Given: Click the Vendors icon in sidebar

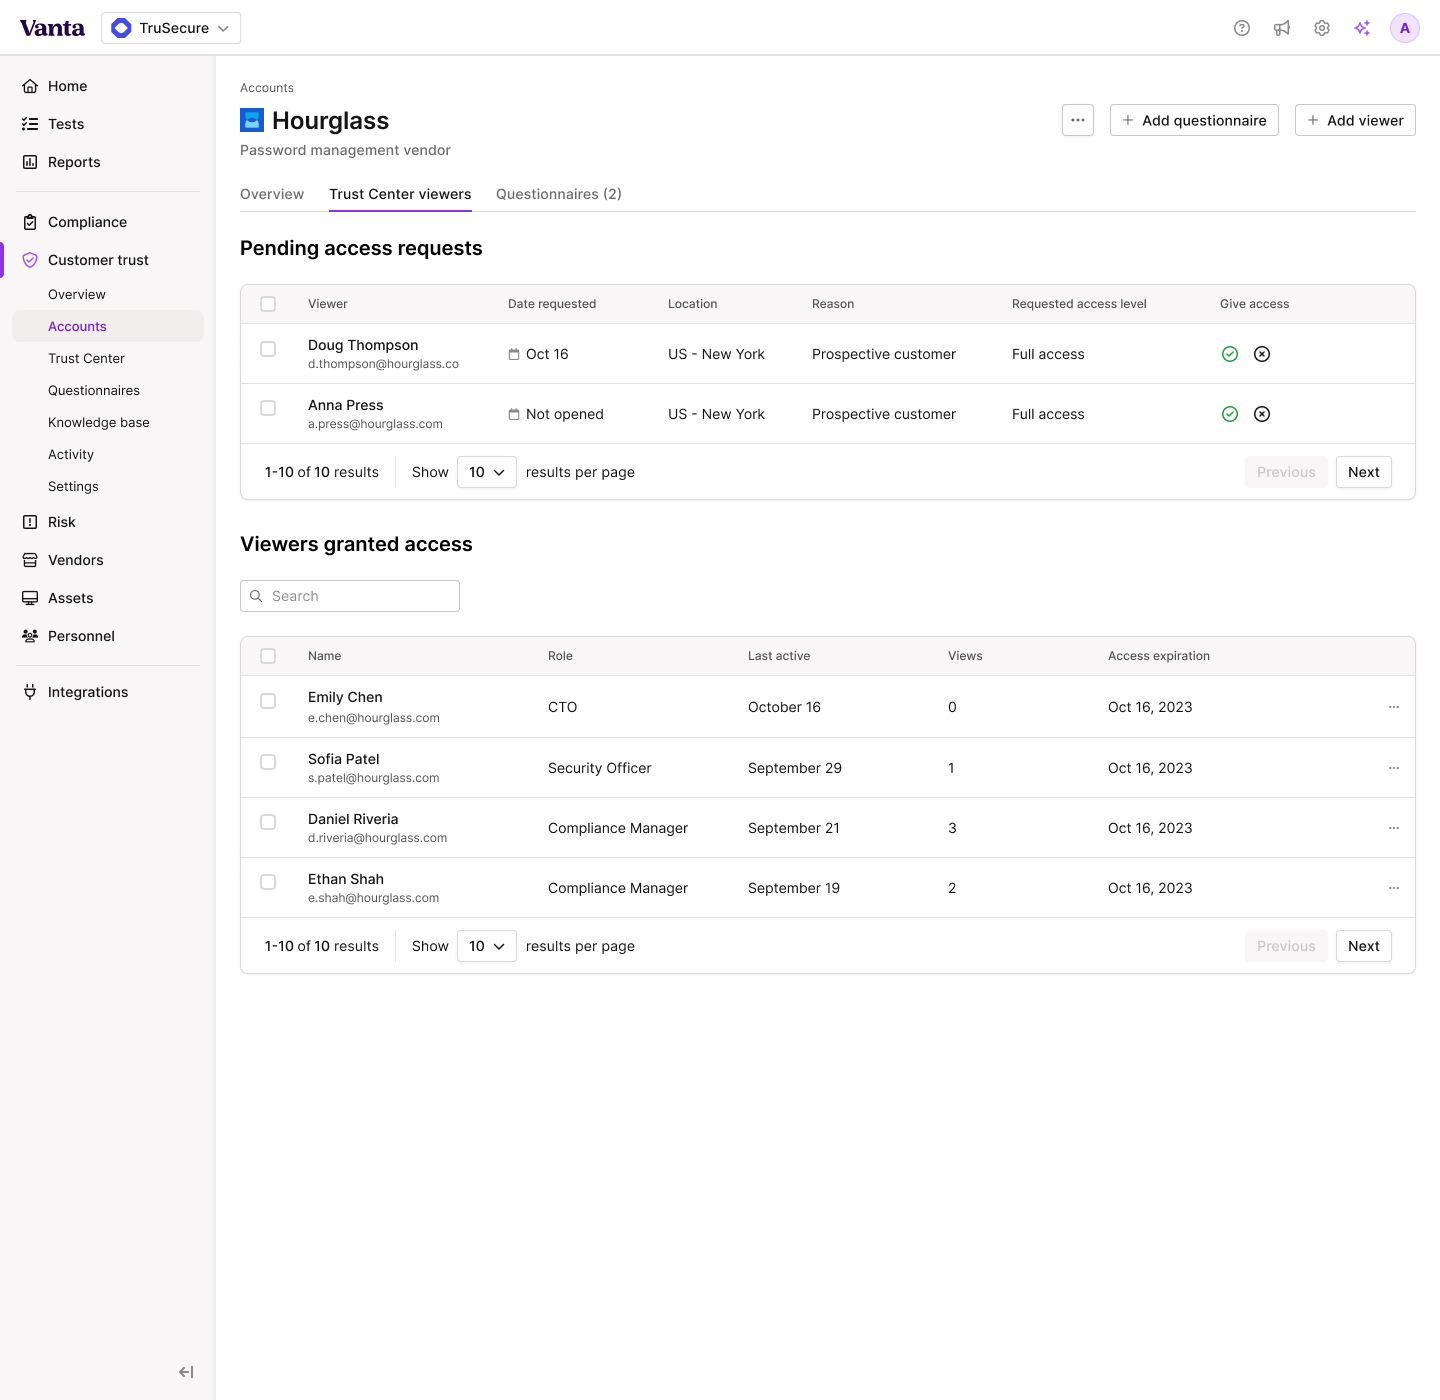Looking at the screenshot, I should (x=30, y=560).
